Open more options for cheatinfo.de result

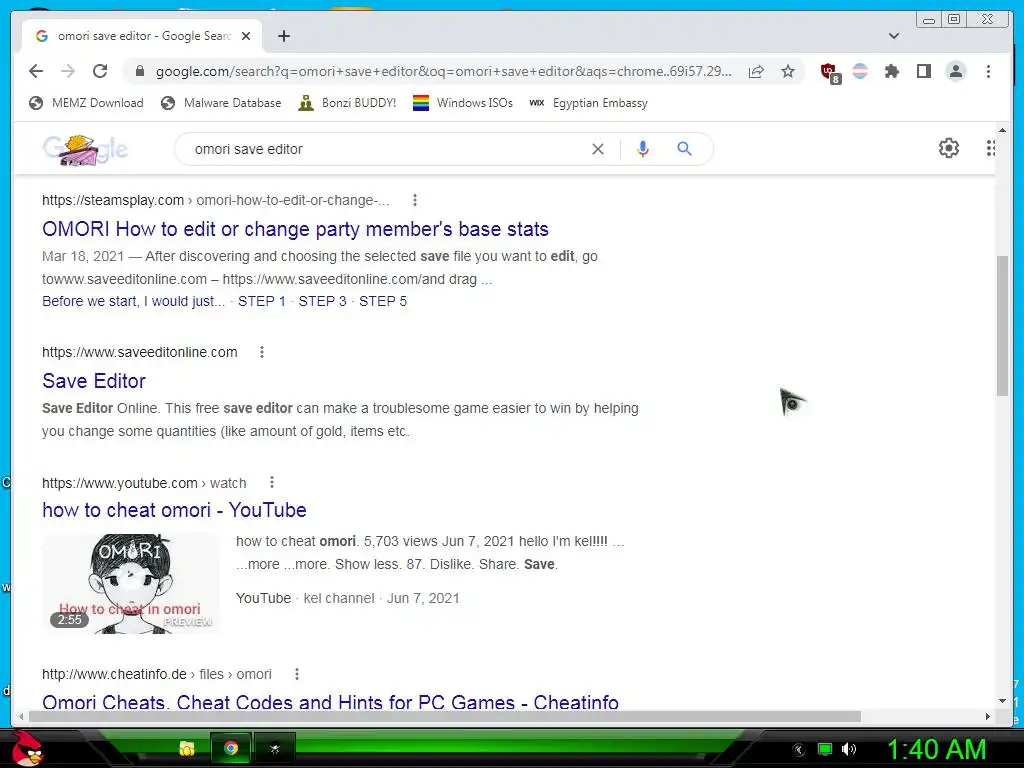point(296,674)
